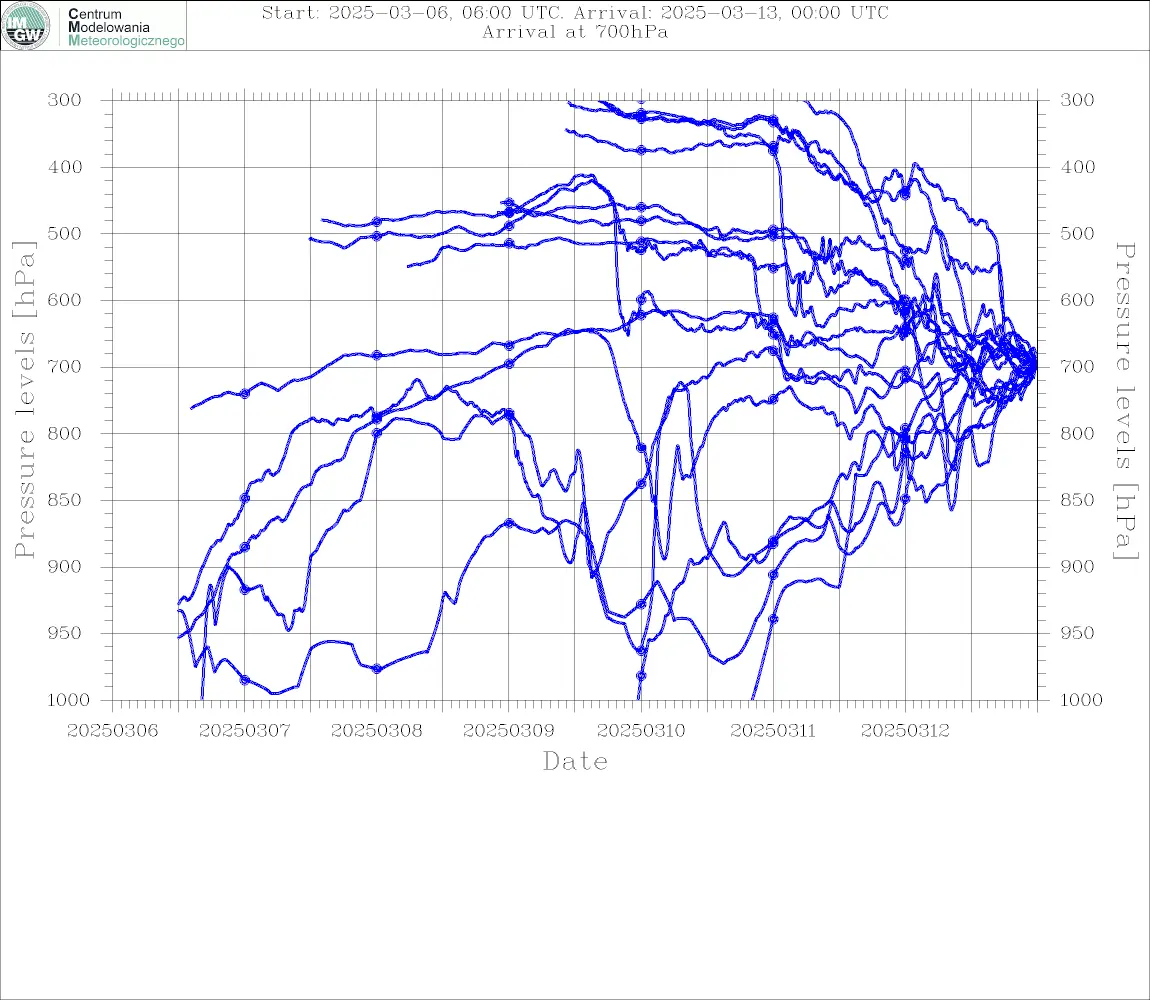Click the right-axis 1000 pressure label
This screenshot has width=1150, height=1000.
1082,699
